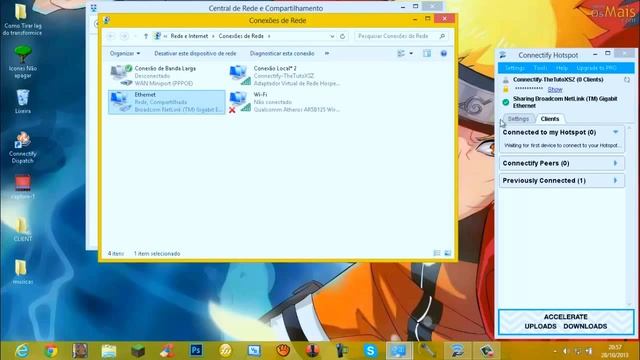Show more toolbar commands chevron
Screen dimensions: 640x360
(327, 53)
